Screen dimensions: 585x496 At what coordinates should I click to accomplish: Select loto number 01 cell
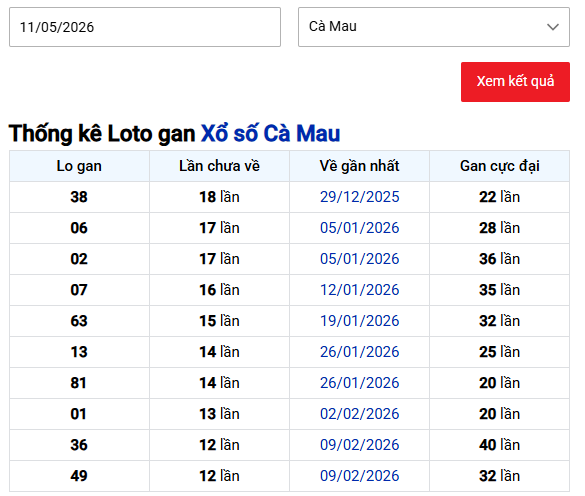click(79, 414)
